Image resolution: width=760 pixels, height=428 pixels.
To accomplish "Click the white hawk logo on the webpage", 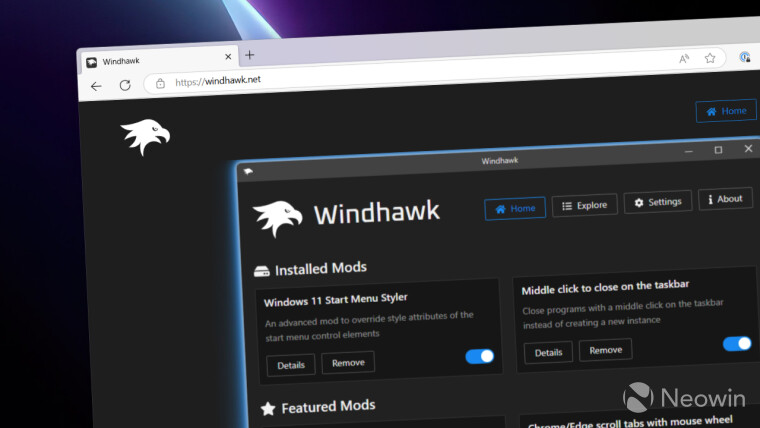I will pos(145,137).
